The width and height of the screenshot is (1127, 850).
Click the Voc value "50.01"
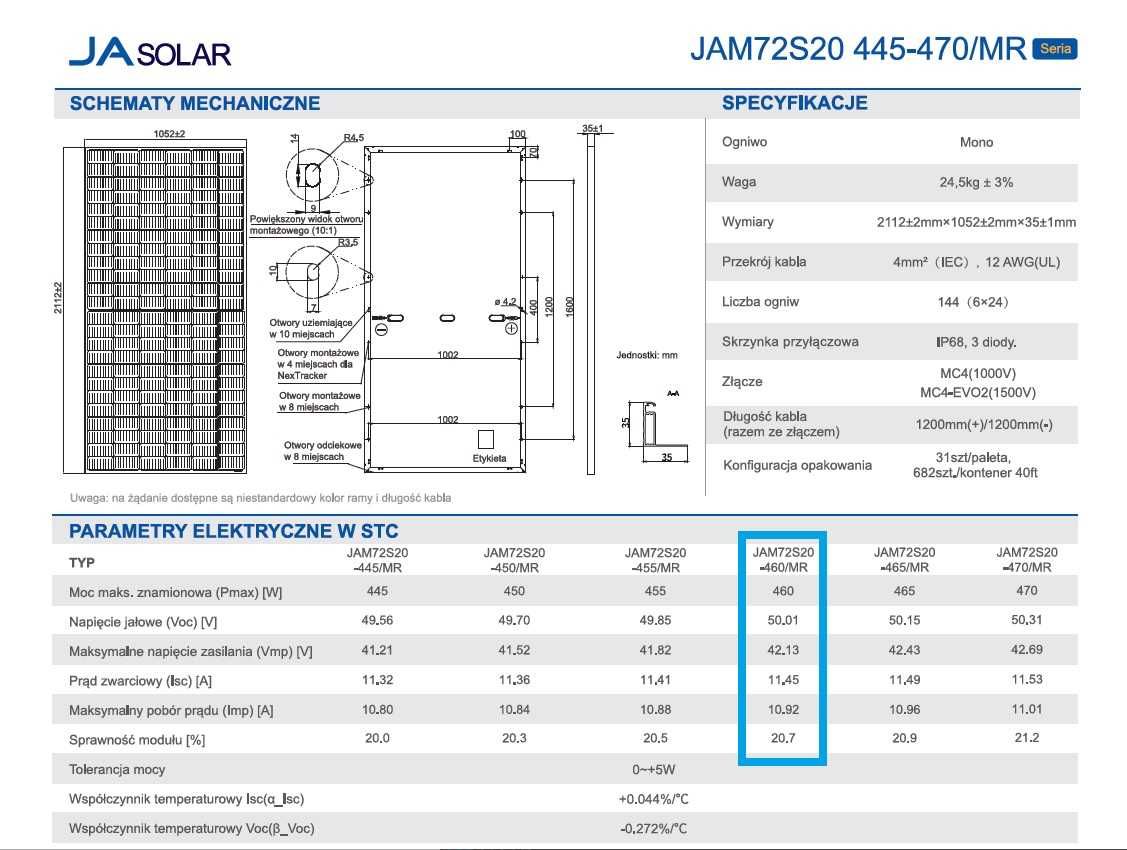[783, 620]
